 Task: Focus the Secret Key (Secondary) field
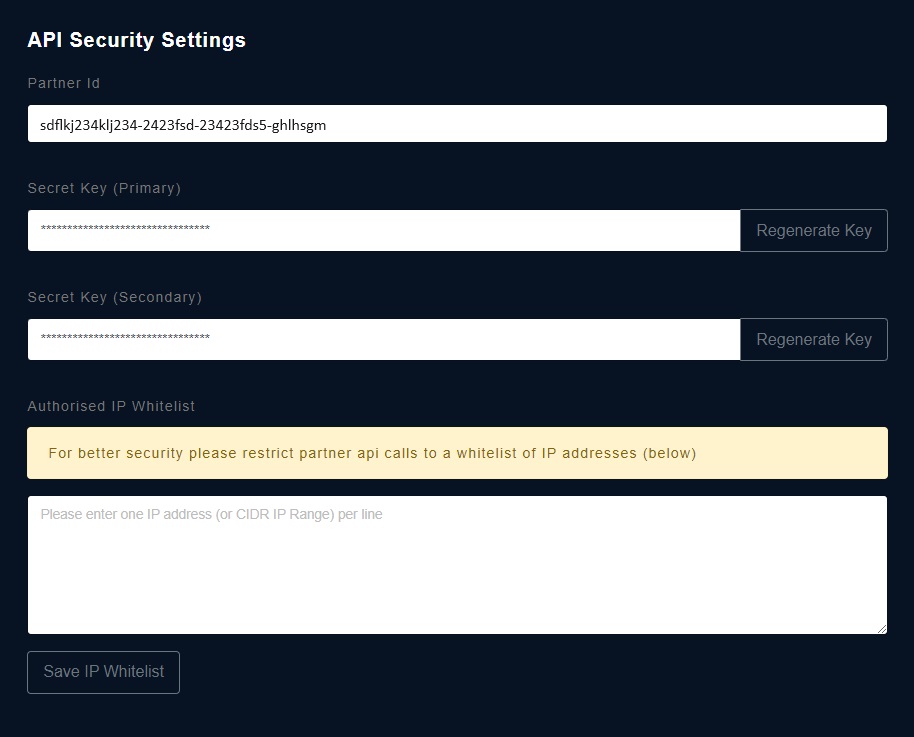[384, 339]
